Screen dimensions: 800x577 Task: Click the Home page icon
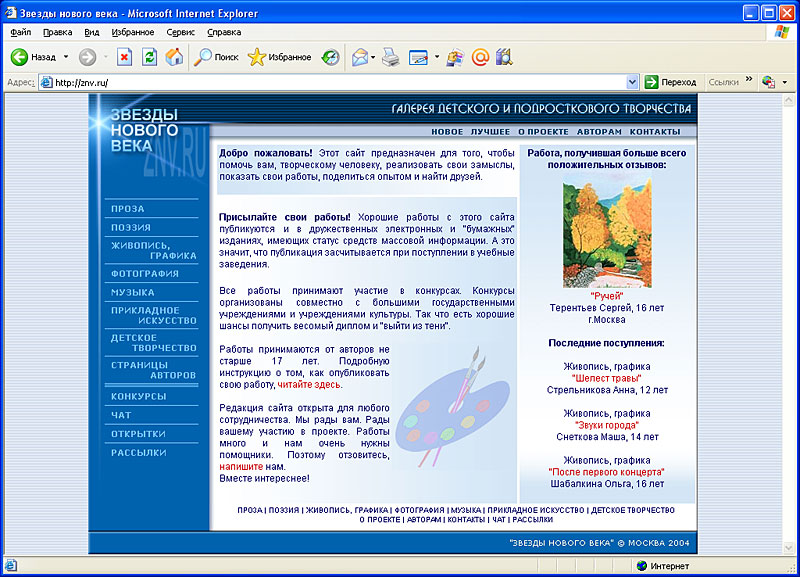pos(172,57)
